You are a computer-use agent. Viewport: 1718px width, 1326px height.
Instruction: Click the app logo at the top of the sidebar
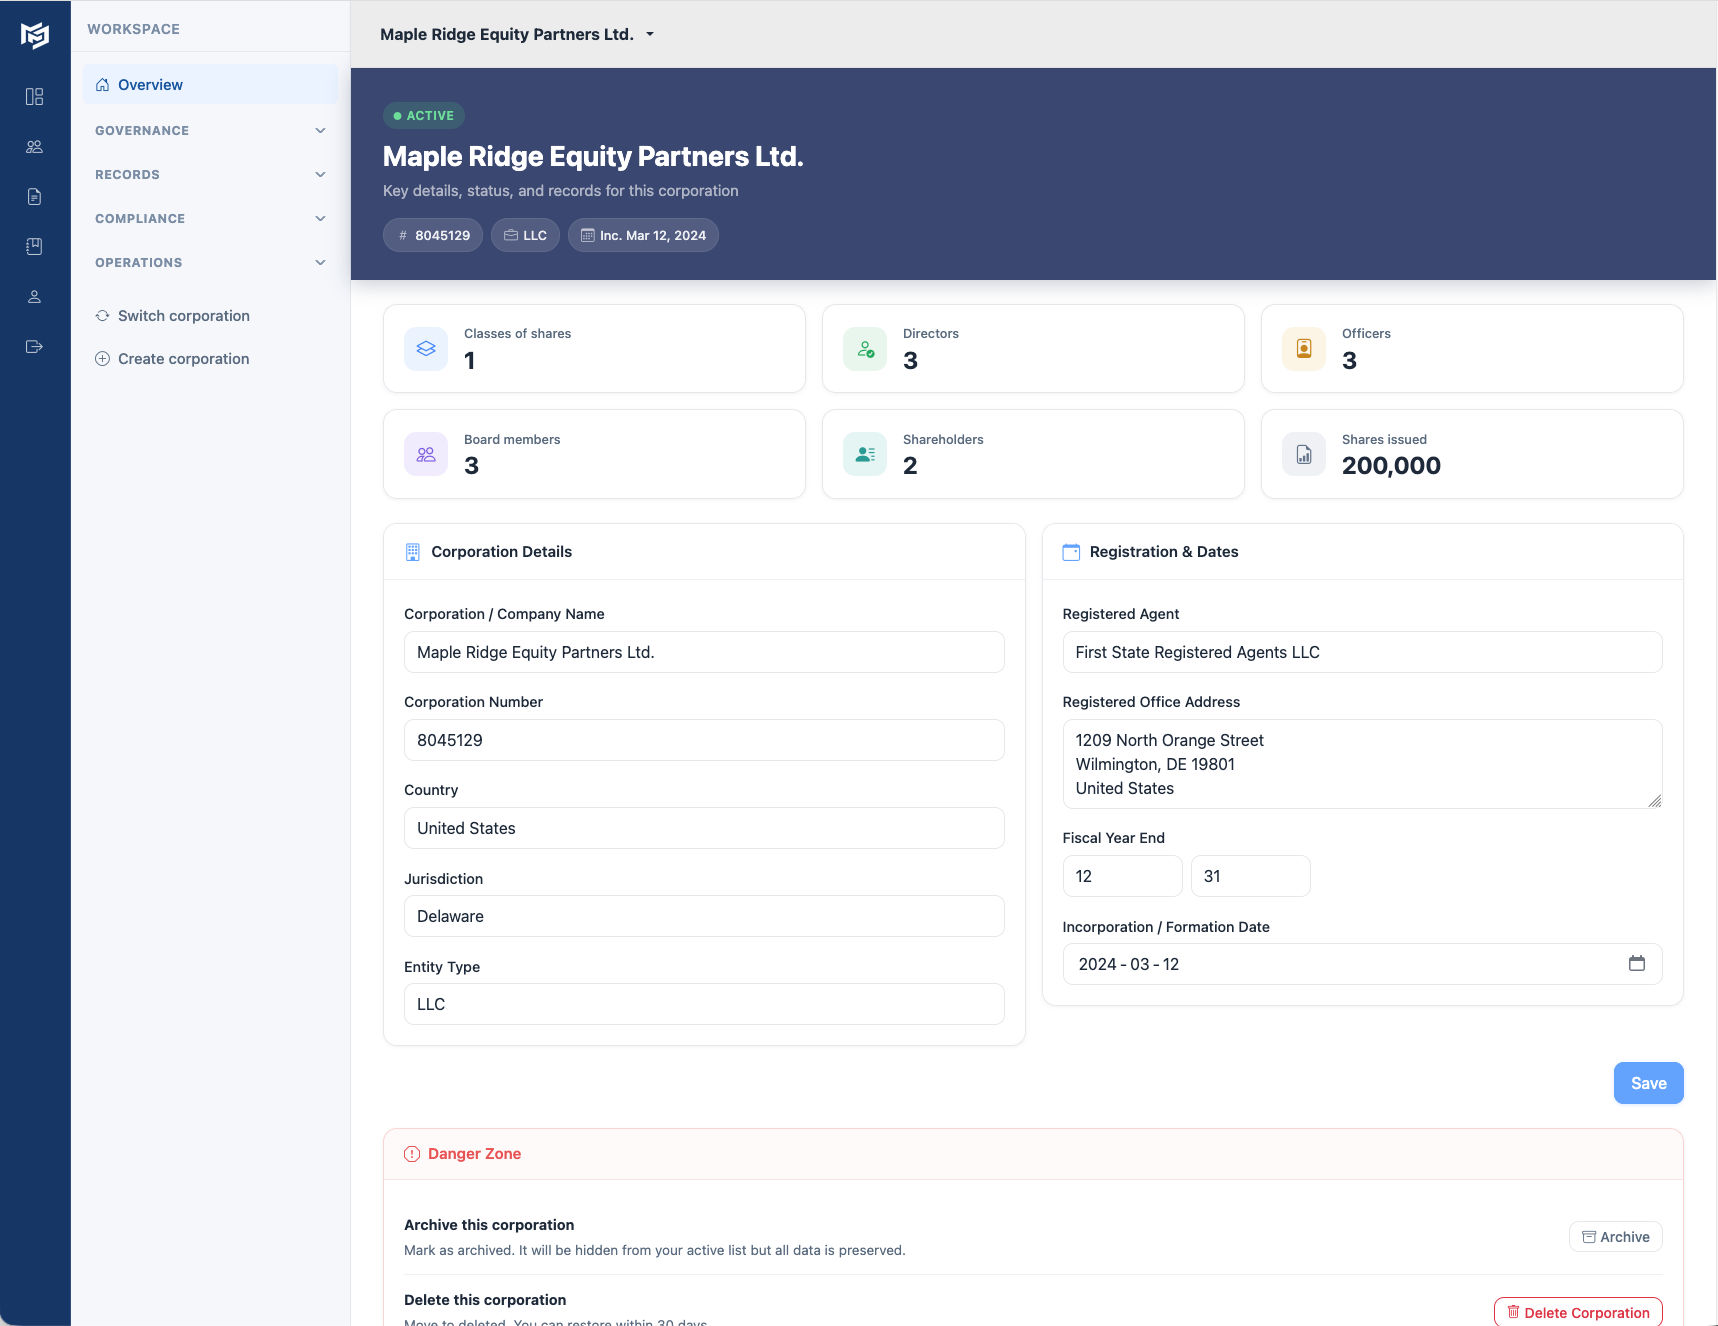(x=35, y=34)
